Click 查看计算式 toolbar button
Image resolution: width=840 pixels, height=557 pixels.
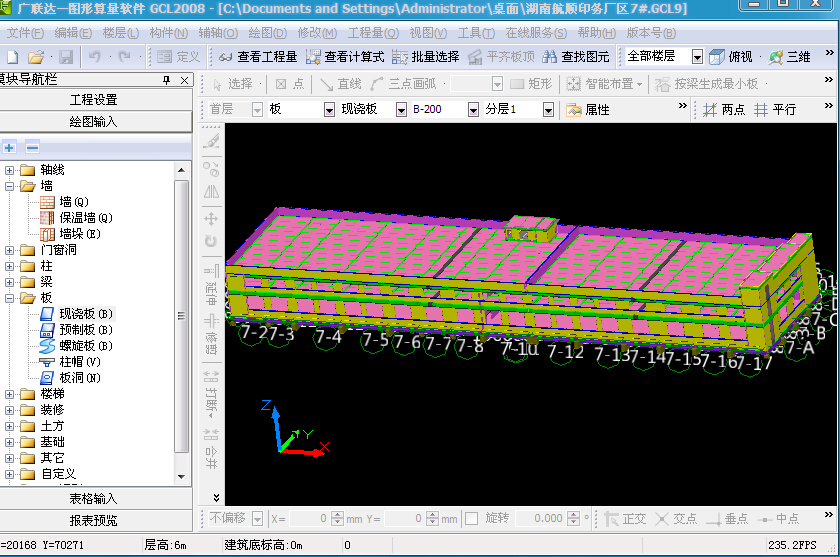coord(345,57)
